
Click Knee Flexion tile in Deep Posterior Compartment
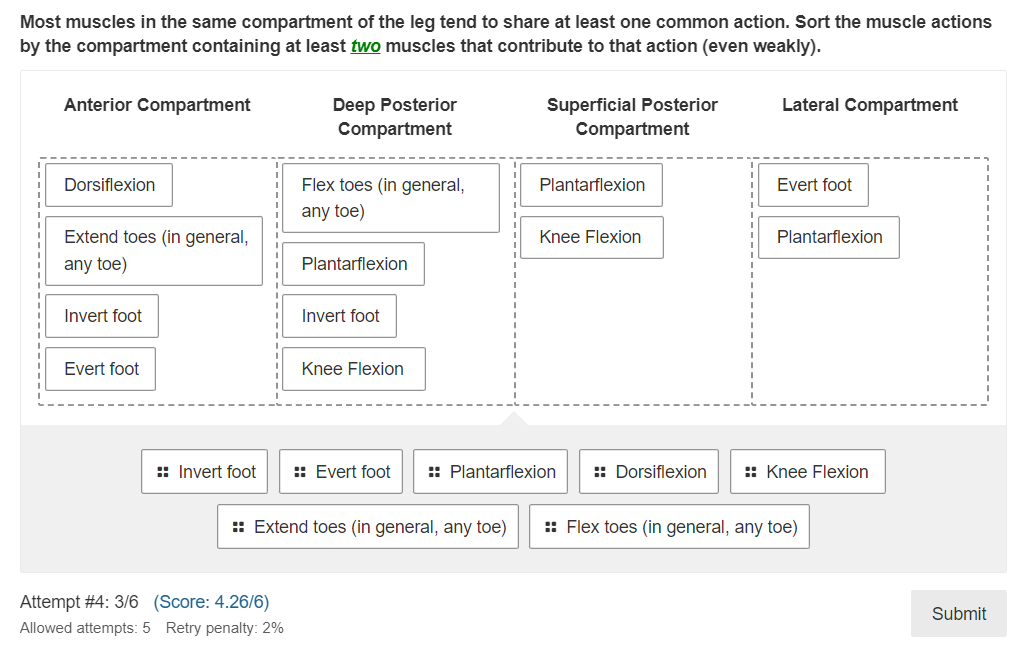(x=353, y=369)
